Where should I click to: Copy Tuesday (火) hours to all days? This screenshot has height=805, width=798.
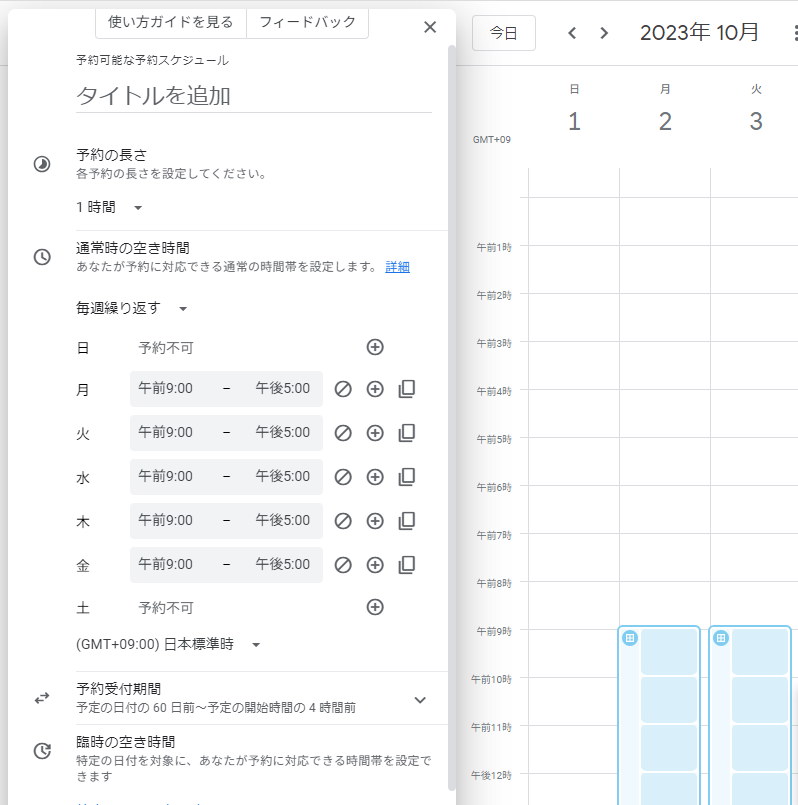(x=407, y=433)
